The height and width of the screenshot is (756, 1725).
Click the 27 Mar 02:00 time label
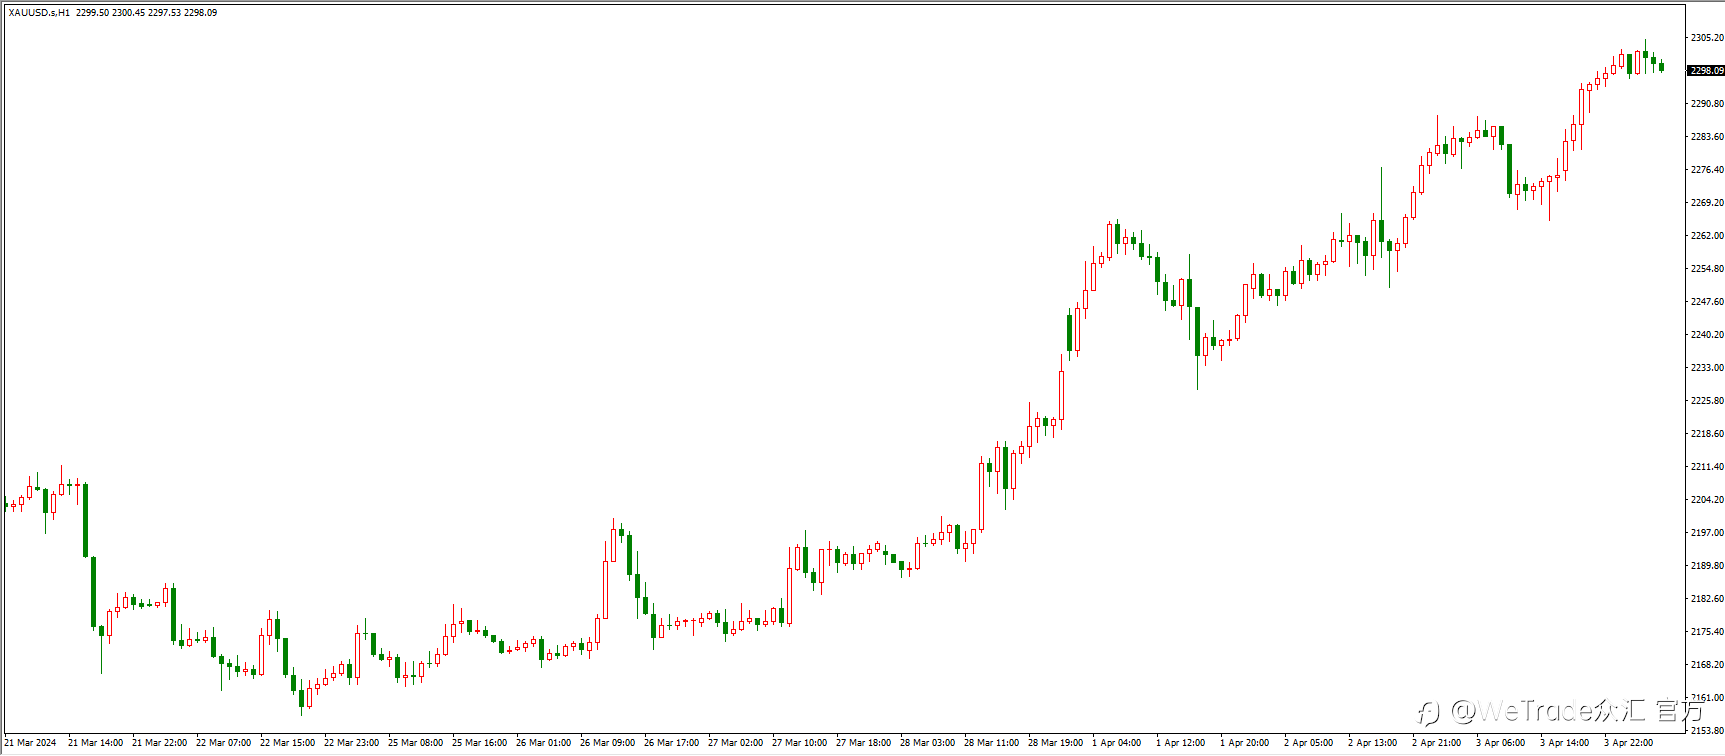(735, 743)
